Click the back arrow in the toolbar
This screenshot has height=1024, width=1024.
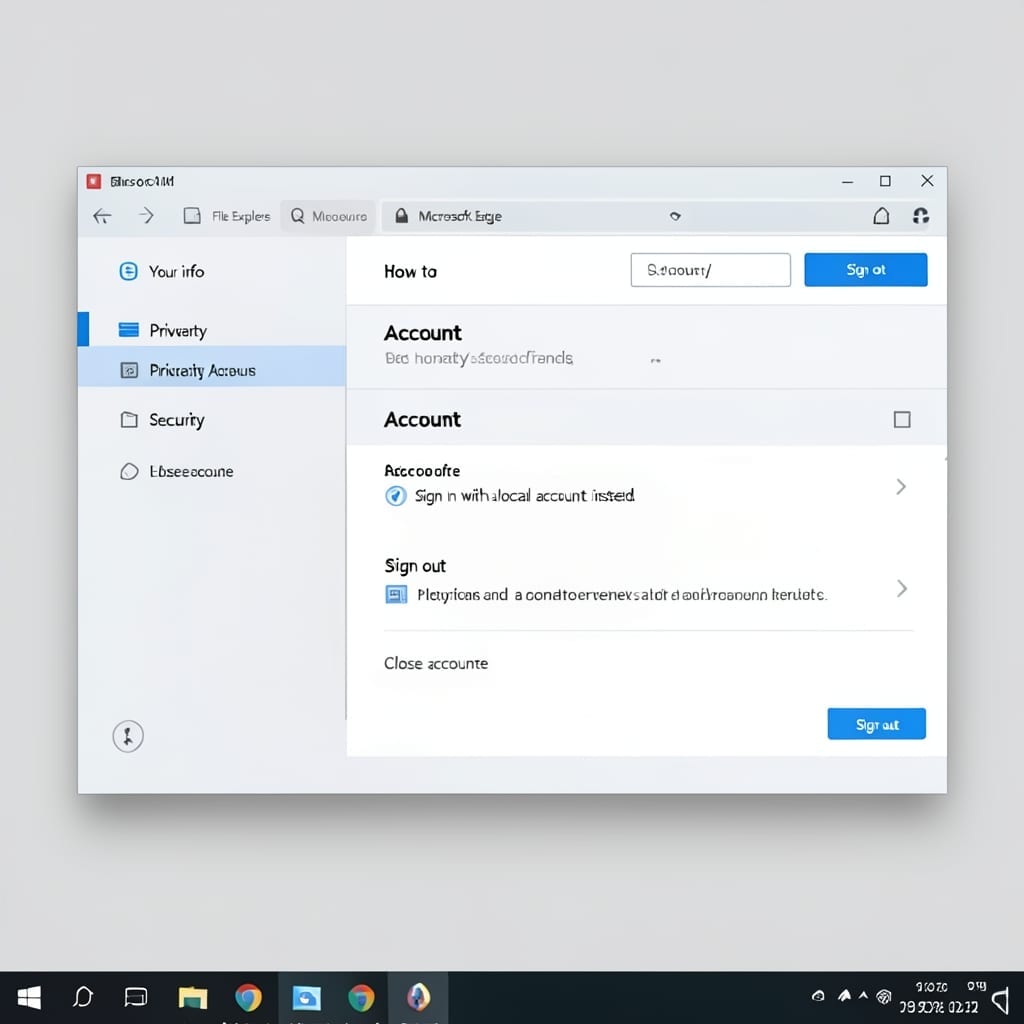[103, 216]
